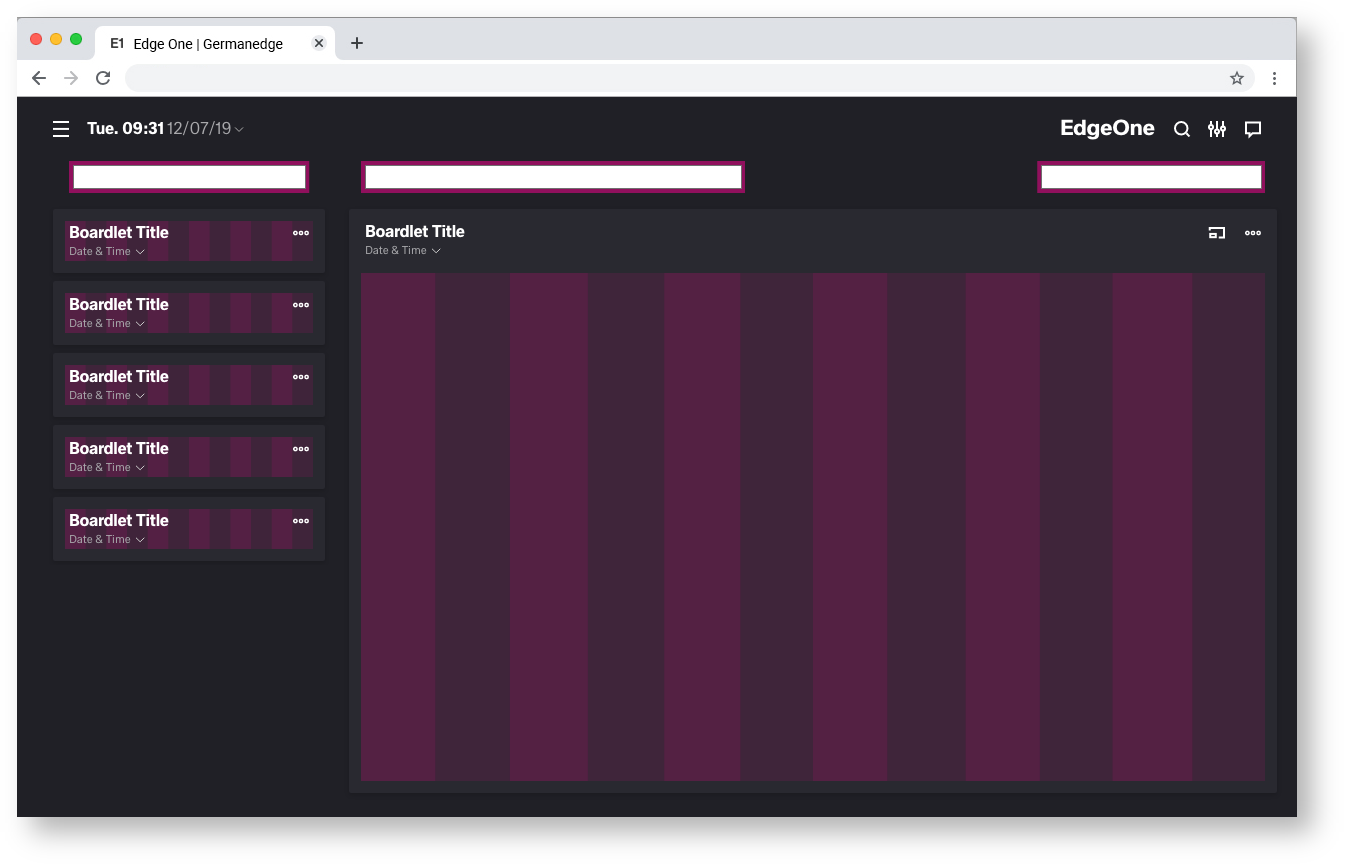Click the search magnifier icon
This screenshot has width=1345, height=865.
[x=1181, y=129]
